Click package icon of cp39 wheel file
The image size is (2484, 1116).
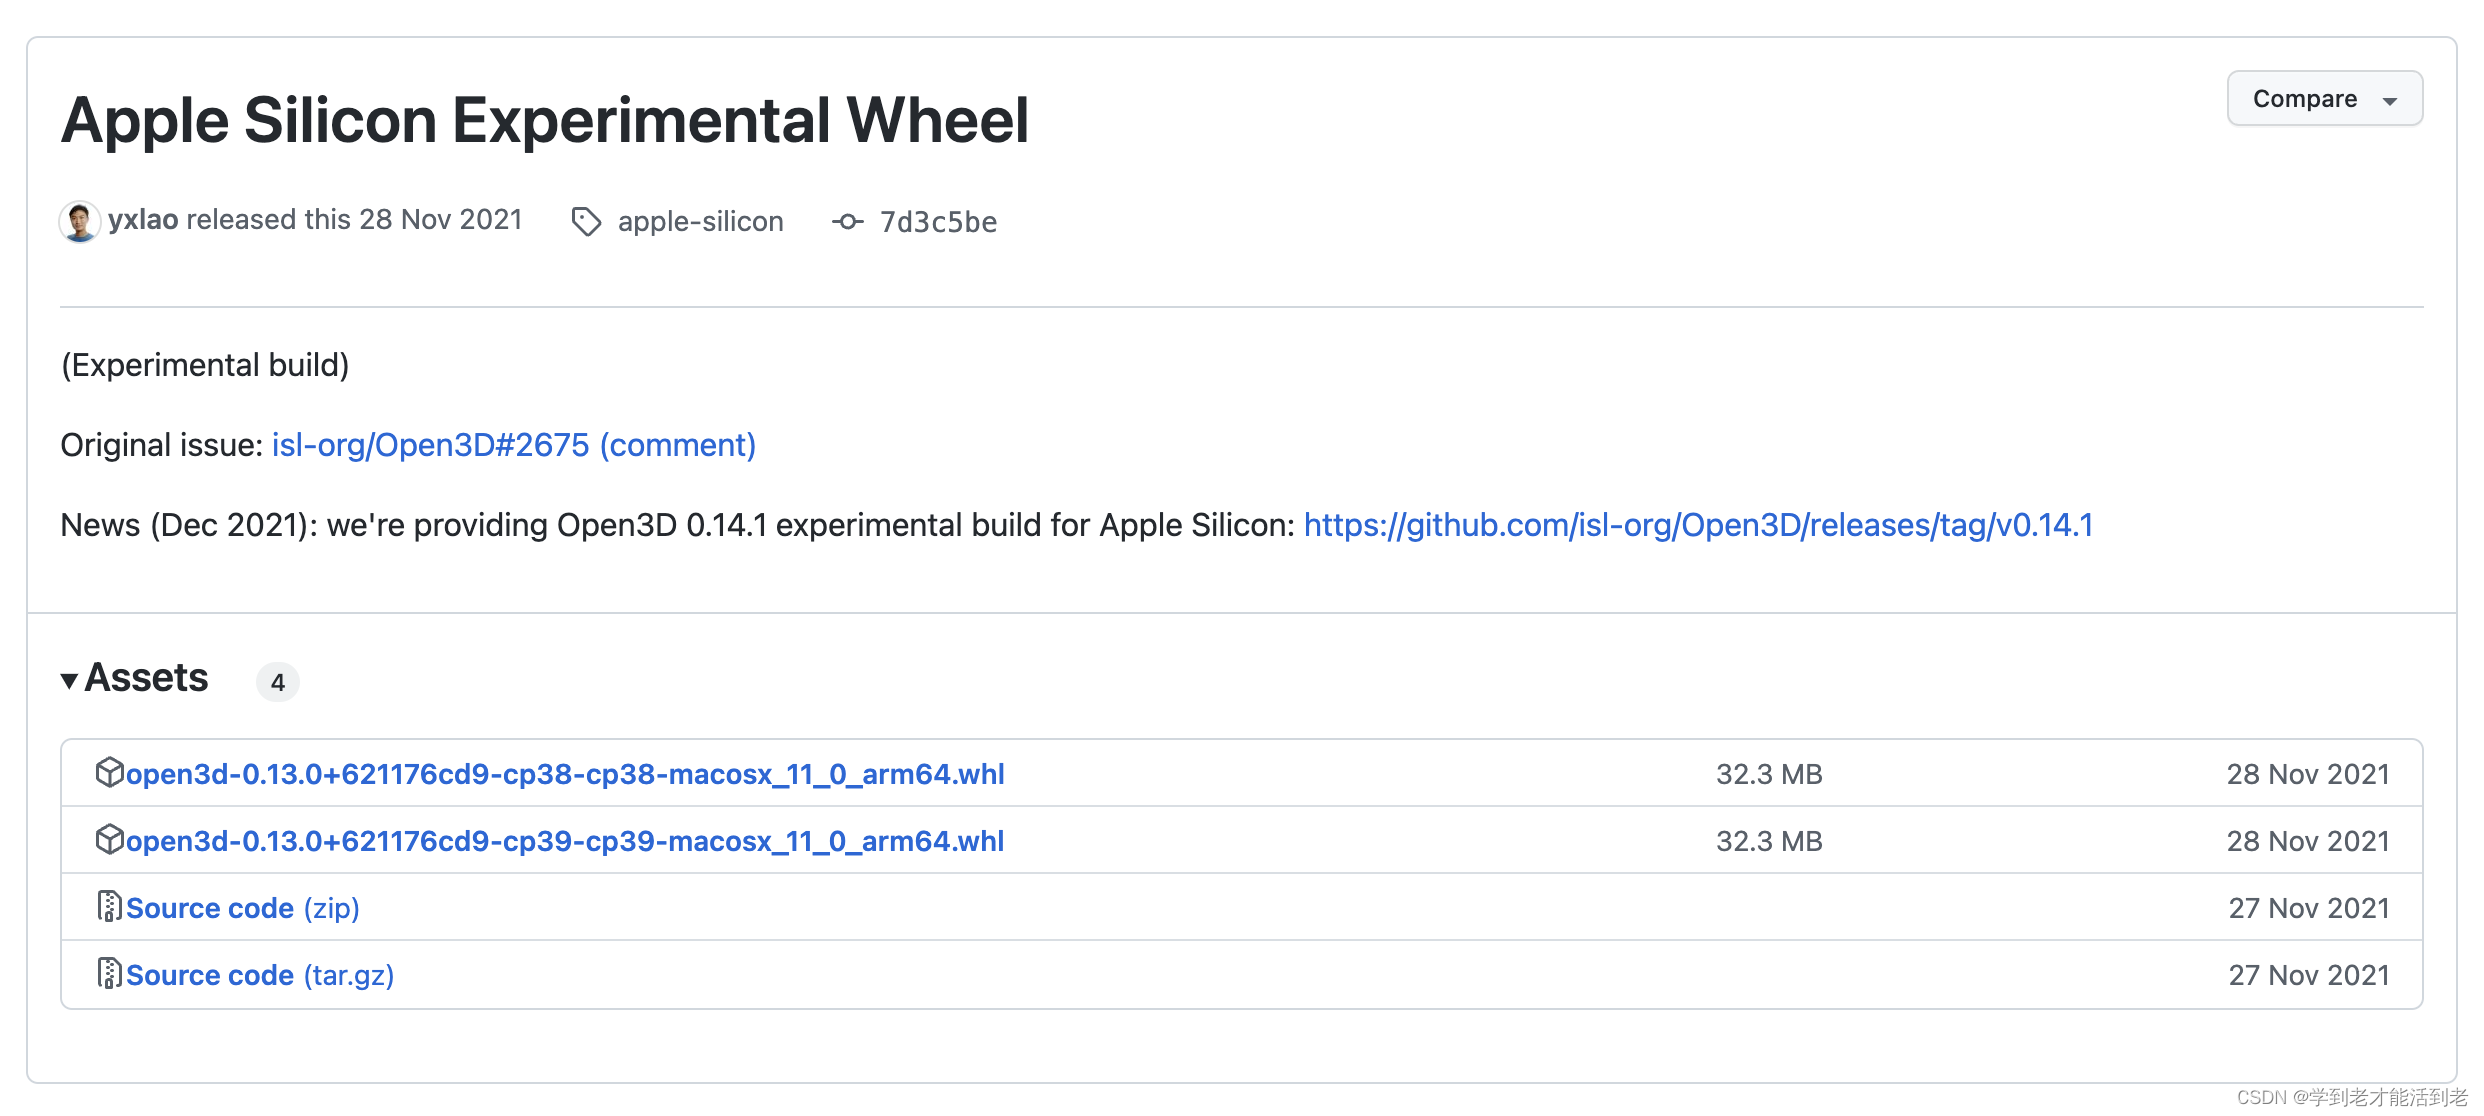pos(108,840)
